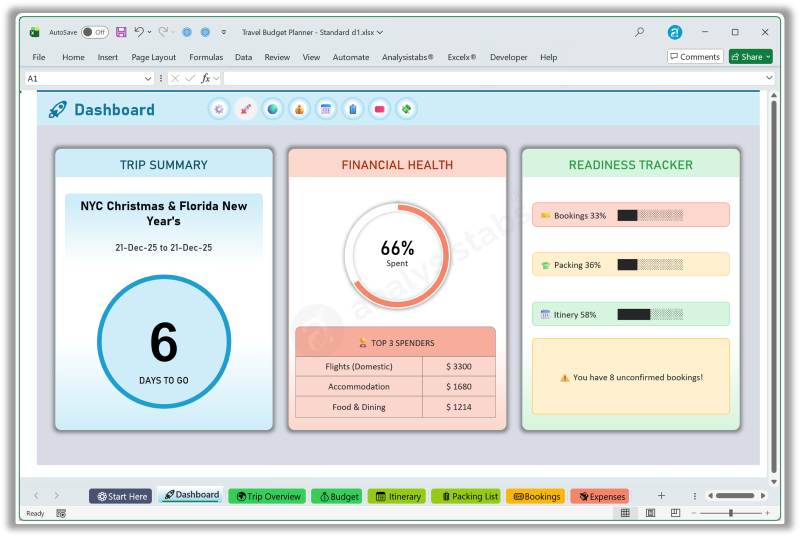Switch to Normal view in status bar
Screen dimensions: 800x537
pyautogui.click(x=625, y=513)
